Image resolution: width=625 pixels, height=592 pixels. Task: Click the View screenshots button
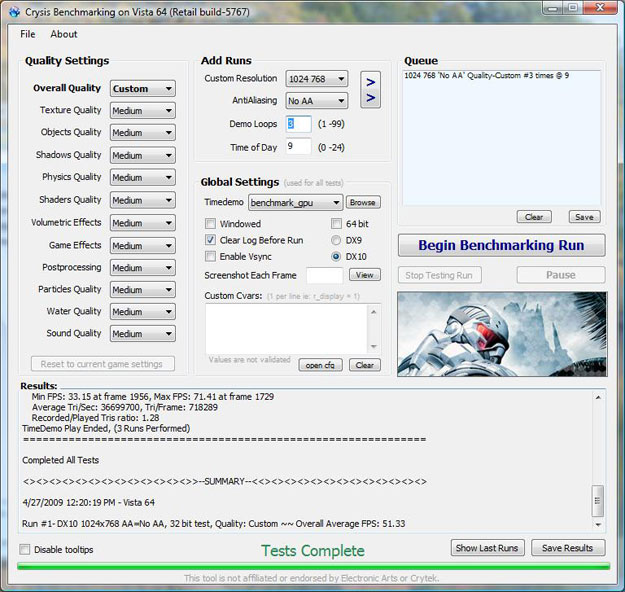coord(365,275)
